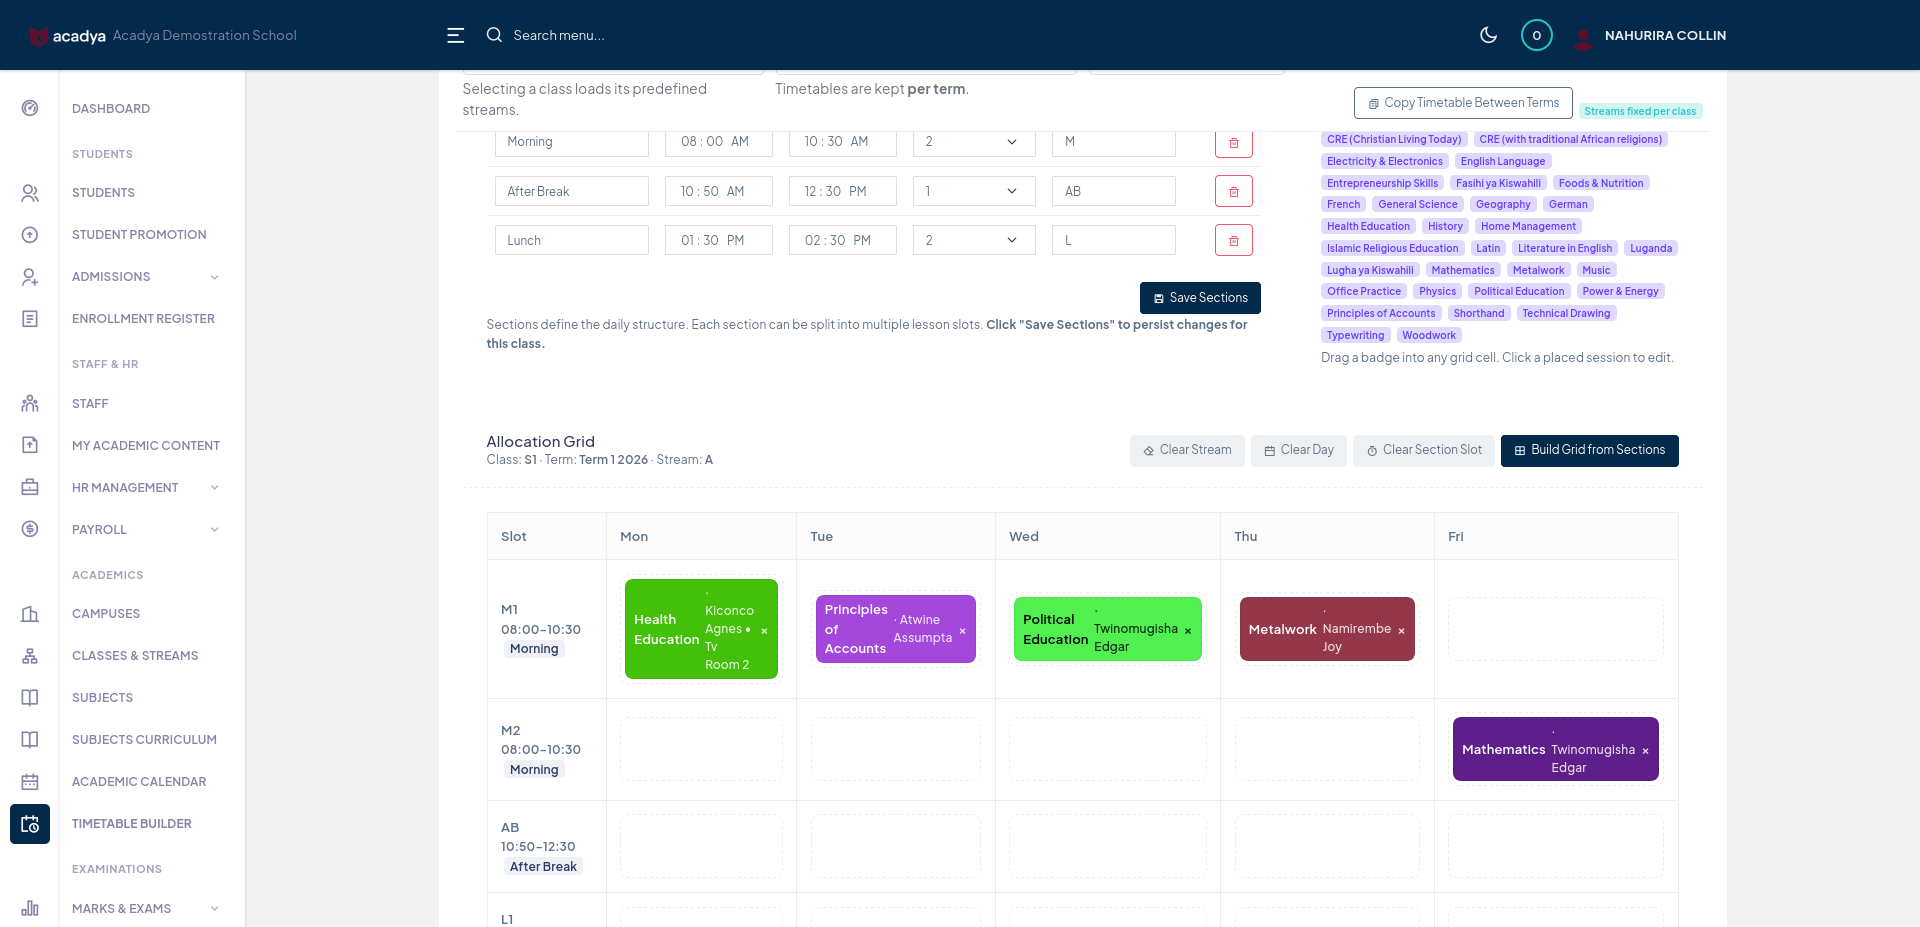Viewport: 1920px width, 927px height.
Task: Open Academic Calendar via its calendar icon
Action: (x=29, y=781)
